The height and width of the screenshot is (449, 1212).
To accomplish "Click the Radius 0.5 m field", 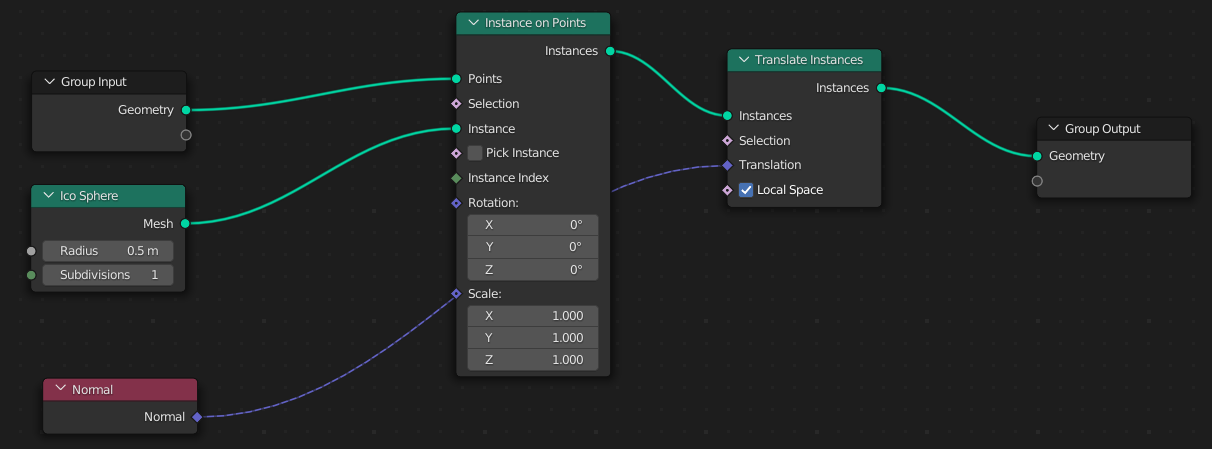I will 107,251.
